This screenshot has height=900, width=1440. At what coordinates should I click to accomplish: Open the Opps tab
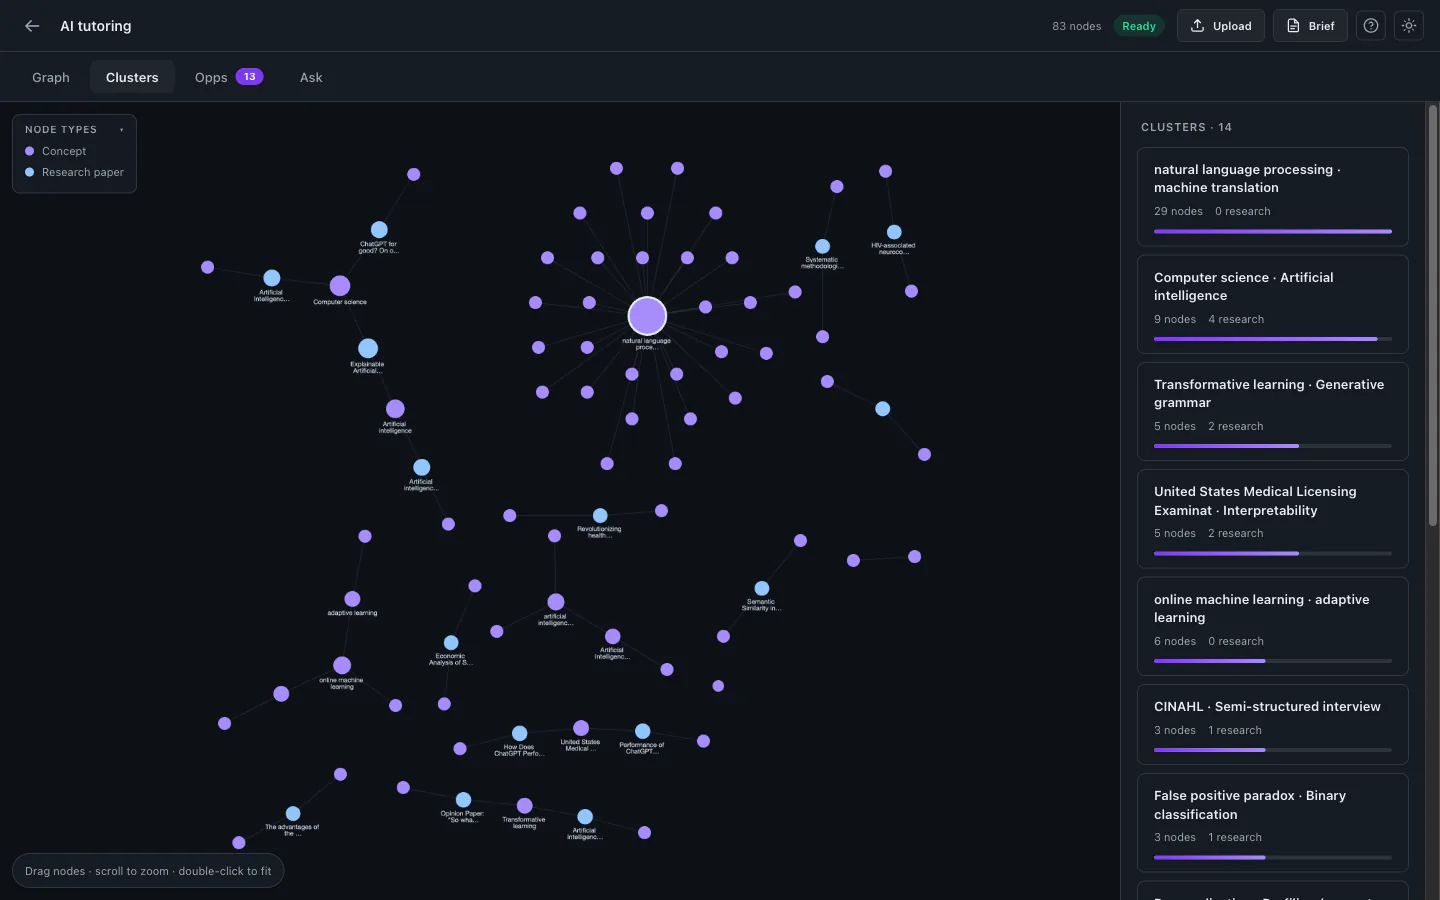tap(229, 77)
